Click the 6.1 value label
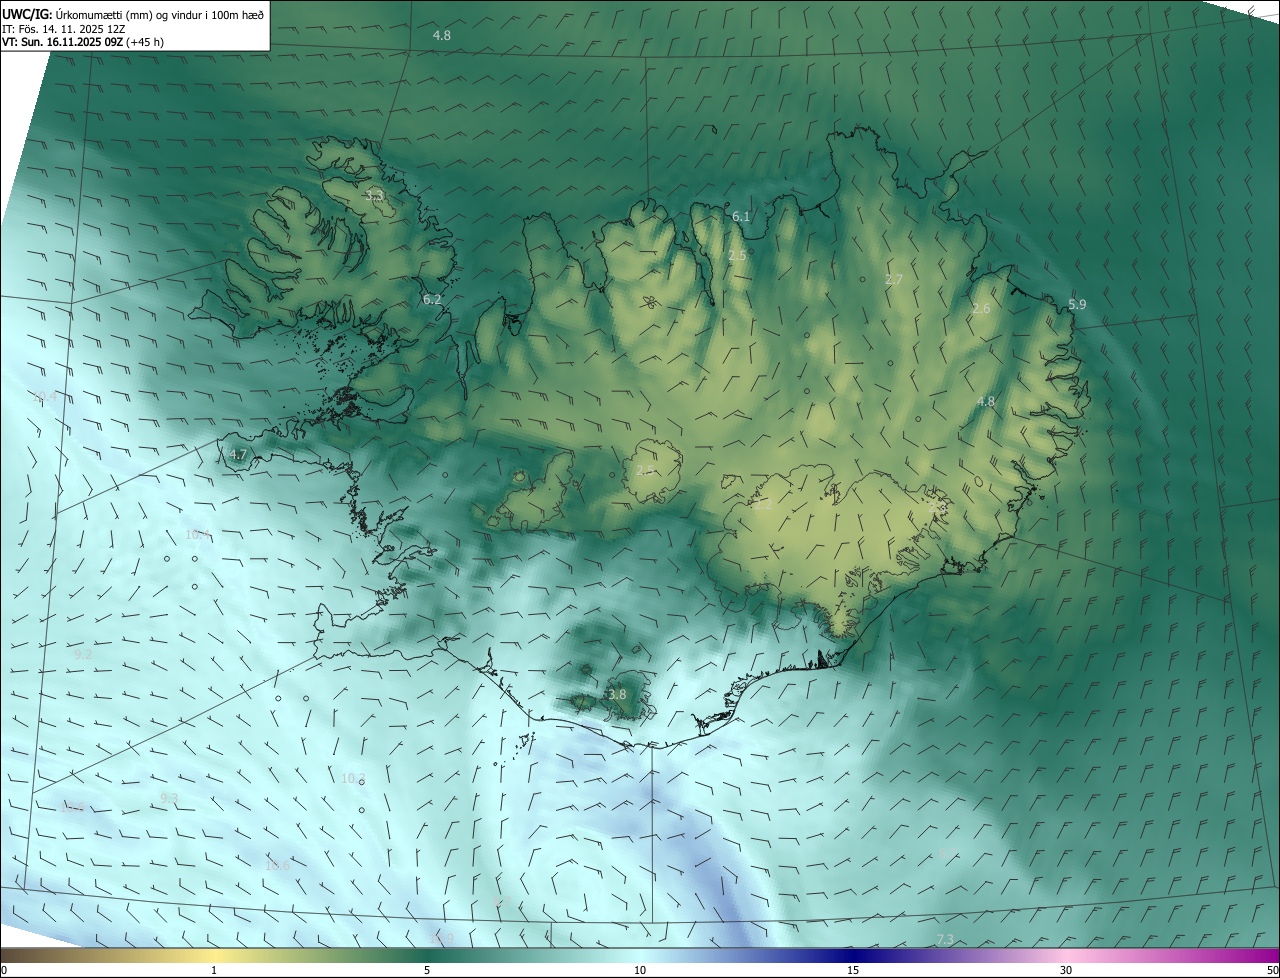Viewport: 1280px width, 978px height. pyautogui.click(x=741, y=216)
